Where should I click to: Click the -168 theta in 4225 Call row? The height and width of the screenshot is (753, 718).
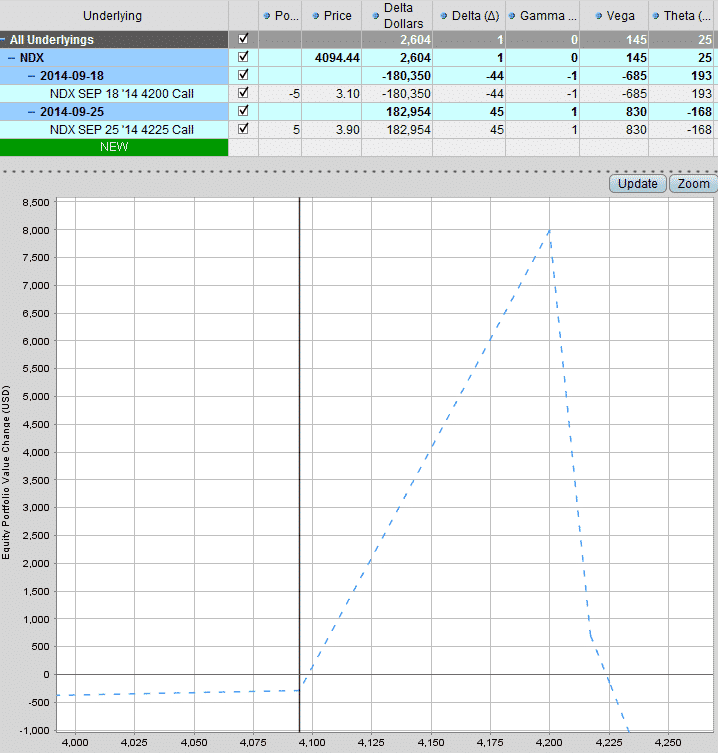682,130
